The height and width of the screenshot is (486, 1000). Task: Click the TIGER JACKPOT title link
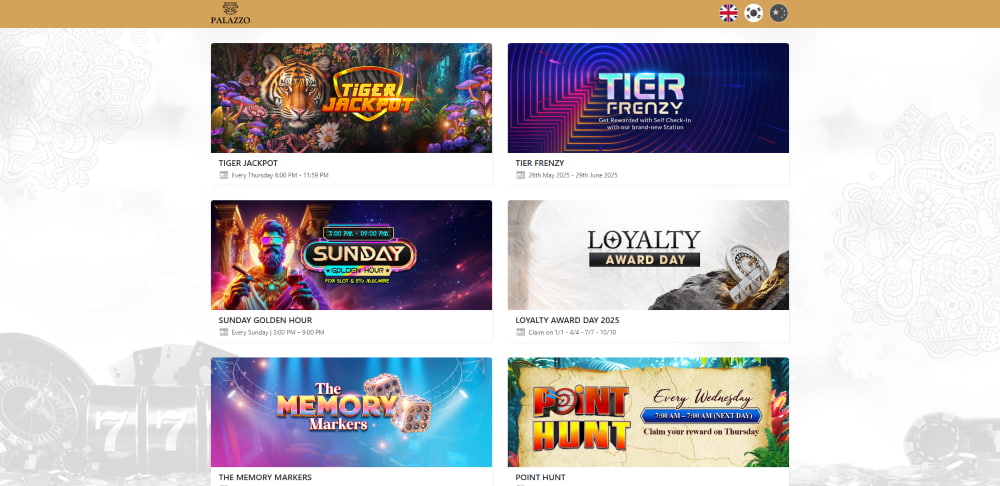[x=248, y=163]
